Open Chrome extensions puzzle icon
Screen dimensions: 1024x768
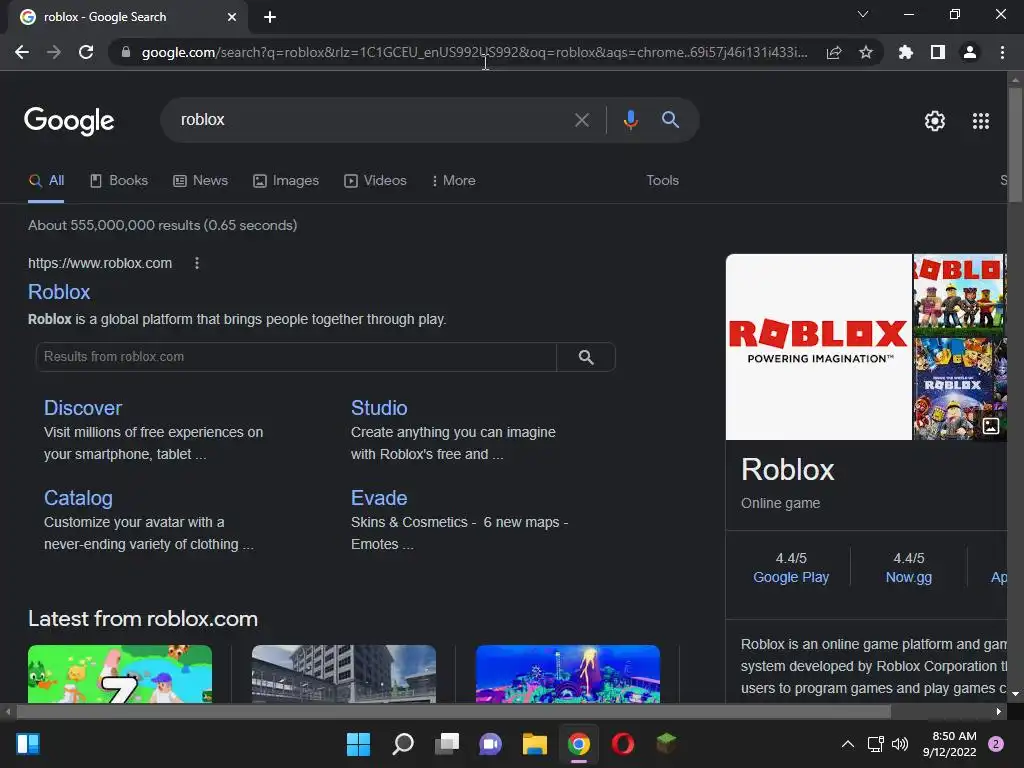click(x=906, y=52)
